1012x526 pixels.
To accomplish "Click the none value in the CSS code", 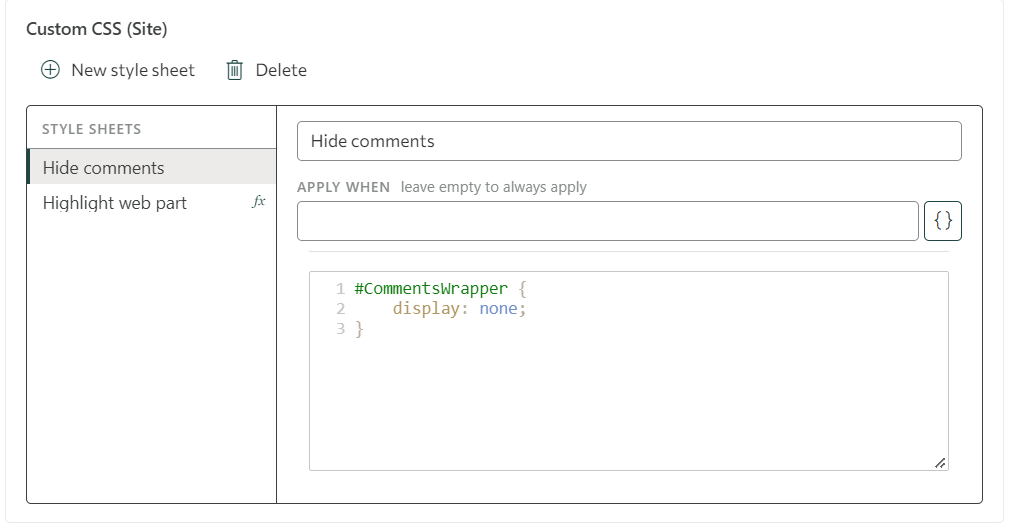I will click(x=498, y=309).
